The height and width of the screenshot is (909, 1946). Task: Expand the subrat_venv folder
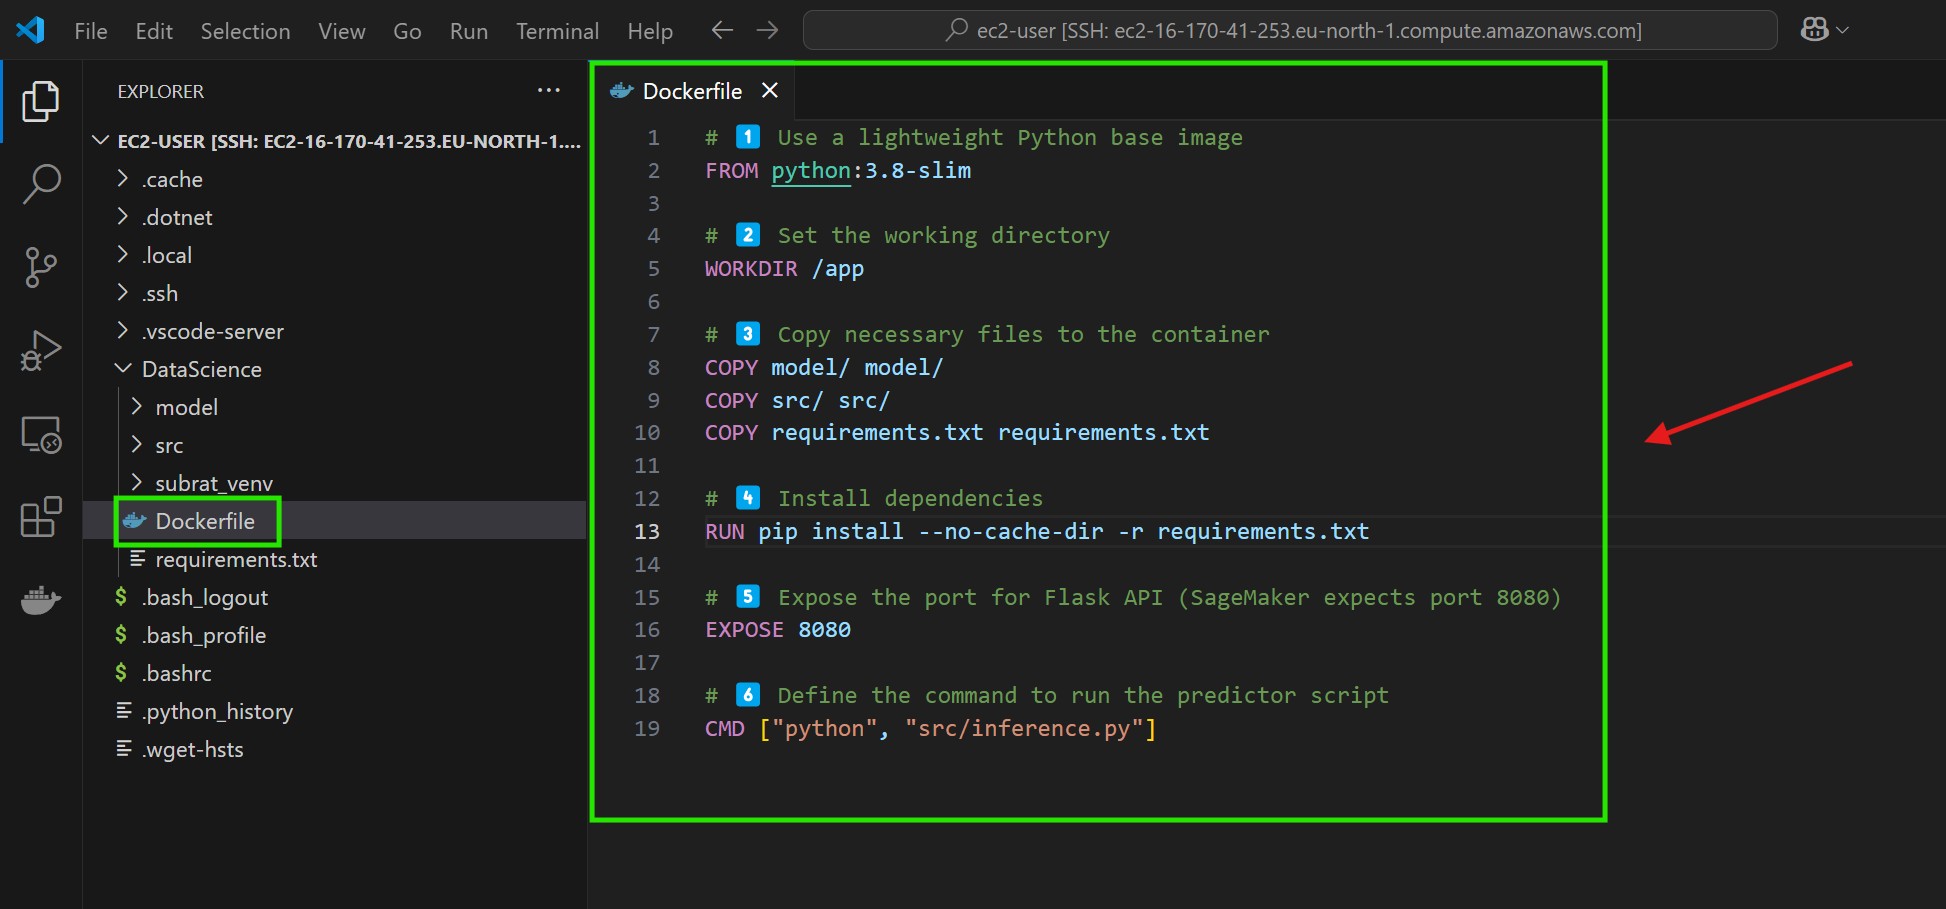[x=213, y=483]
